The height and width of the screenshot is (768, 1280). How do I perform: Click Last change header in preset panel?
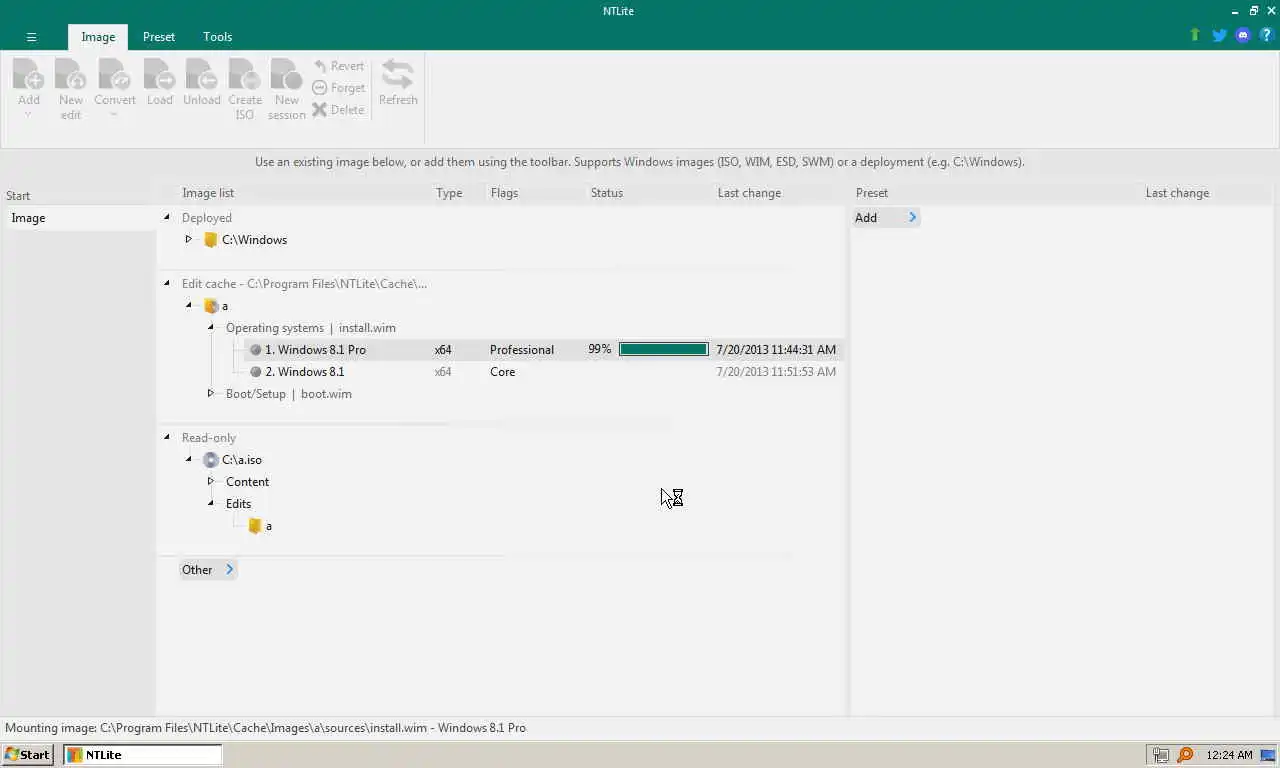(x=1177, y=193)
